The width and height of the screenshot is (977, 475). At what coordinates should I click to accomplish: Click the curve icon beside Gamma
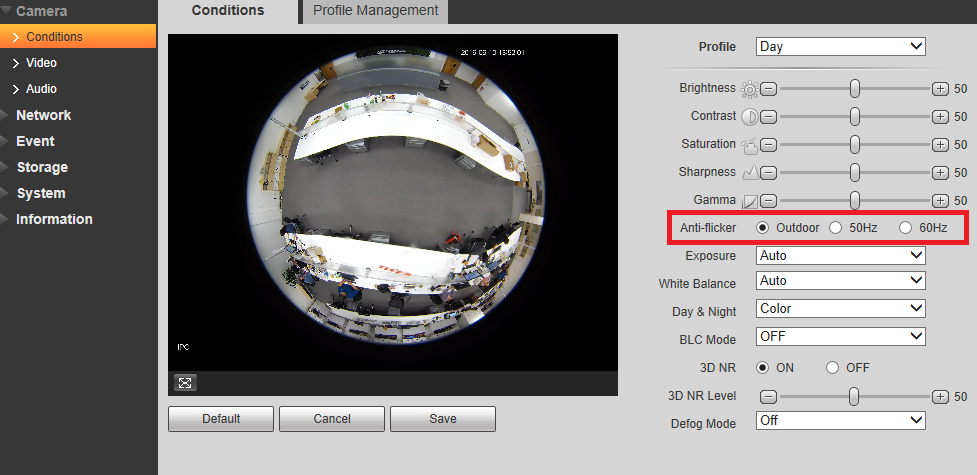[750, 201]
